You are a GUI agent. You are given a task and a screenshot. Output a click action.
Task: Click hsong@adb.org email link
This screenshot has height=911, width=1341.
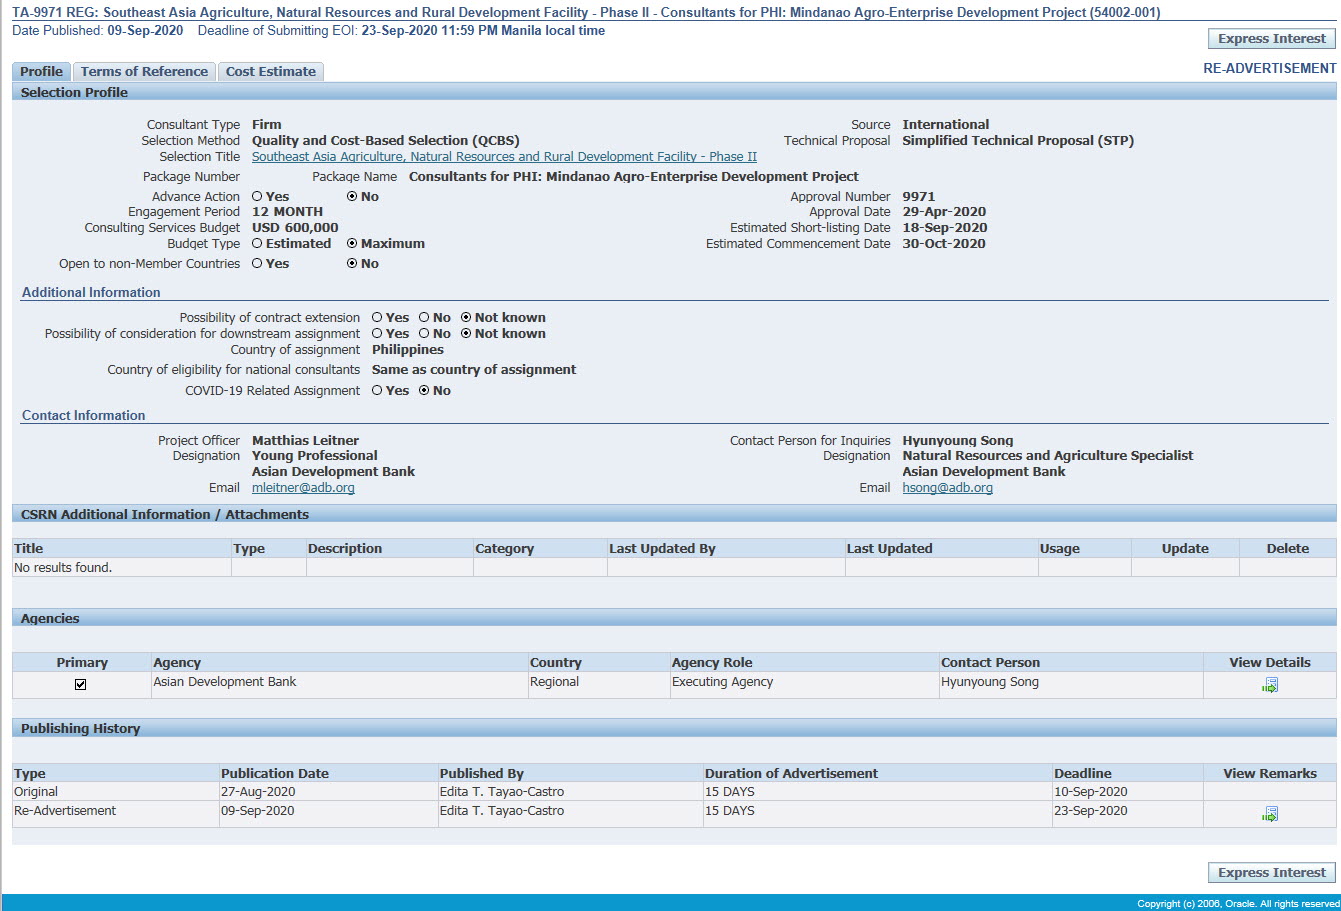pos(947,488)
